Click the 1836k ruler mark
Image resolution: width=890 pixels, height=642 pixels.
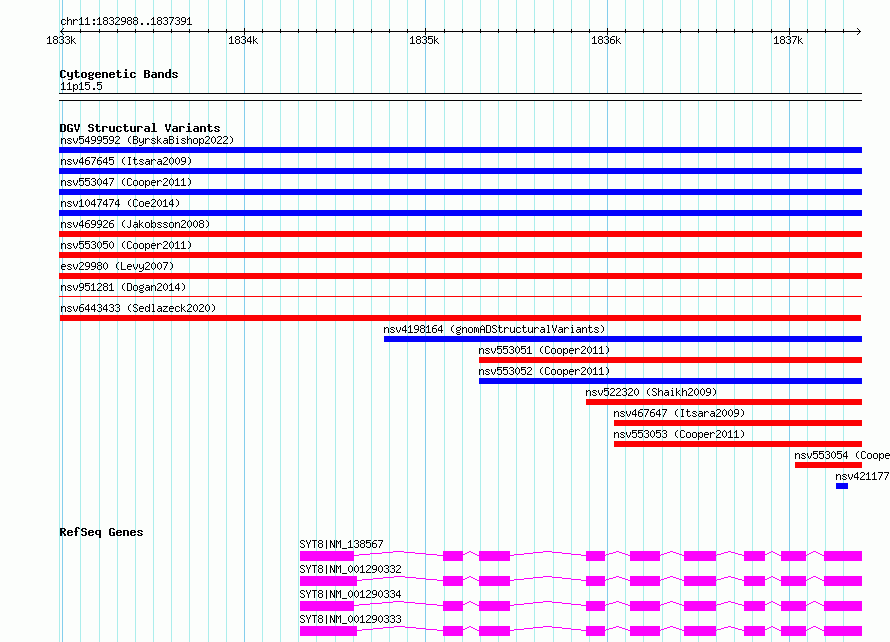click(606, 40)
